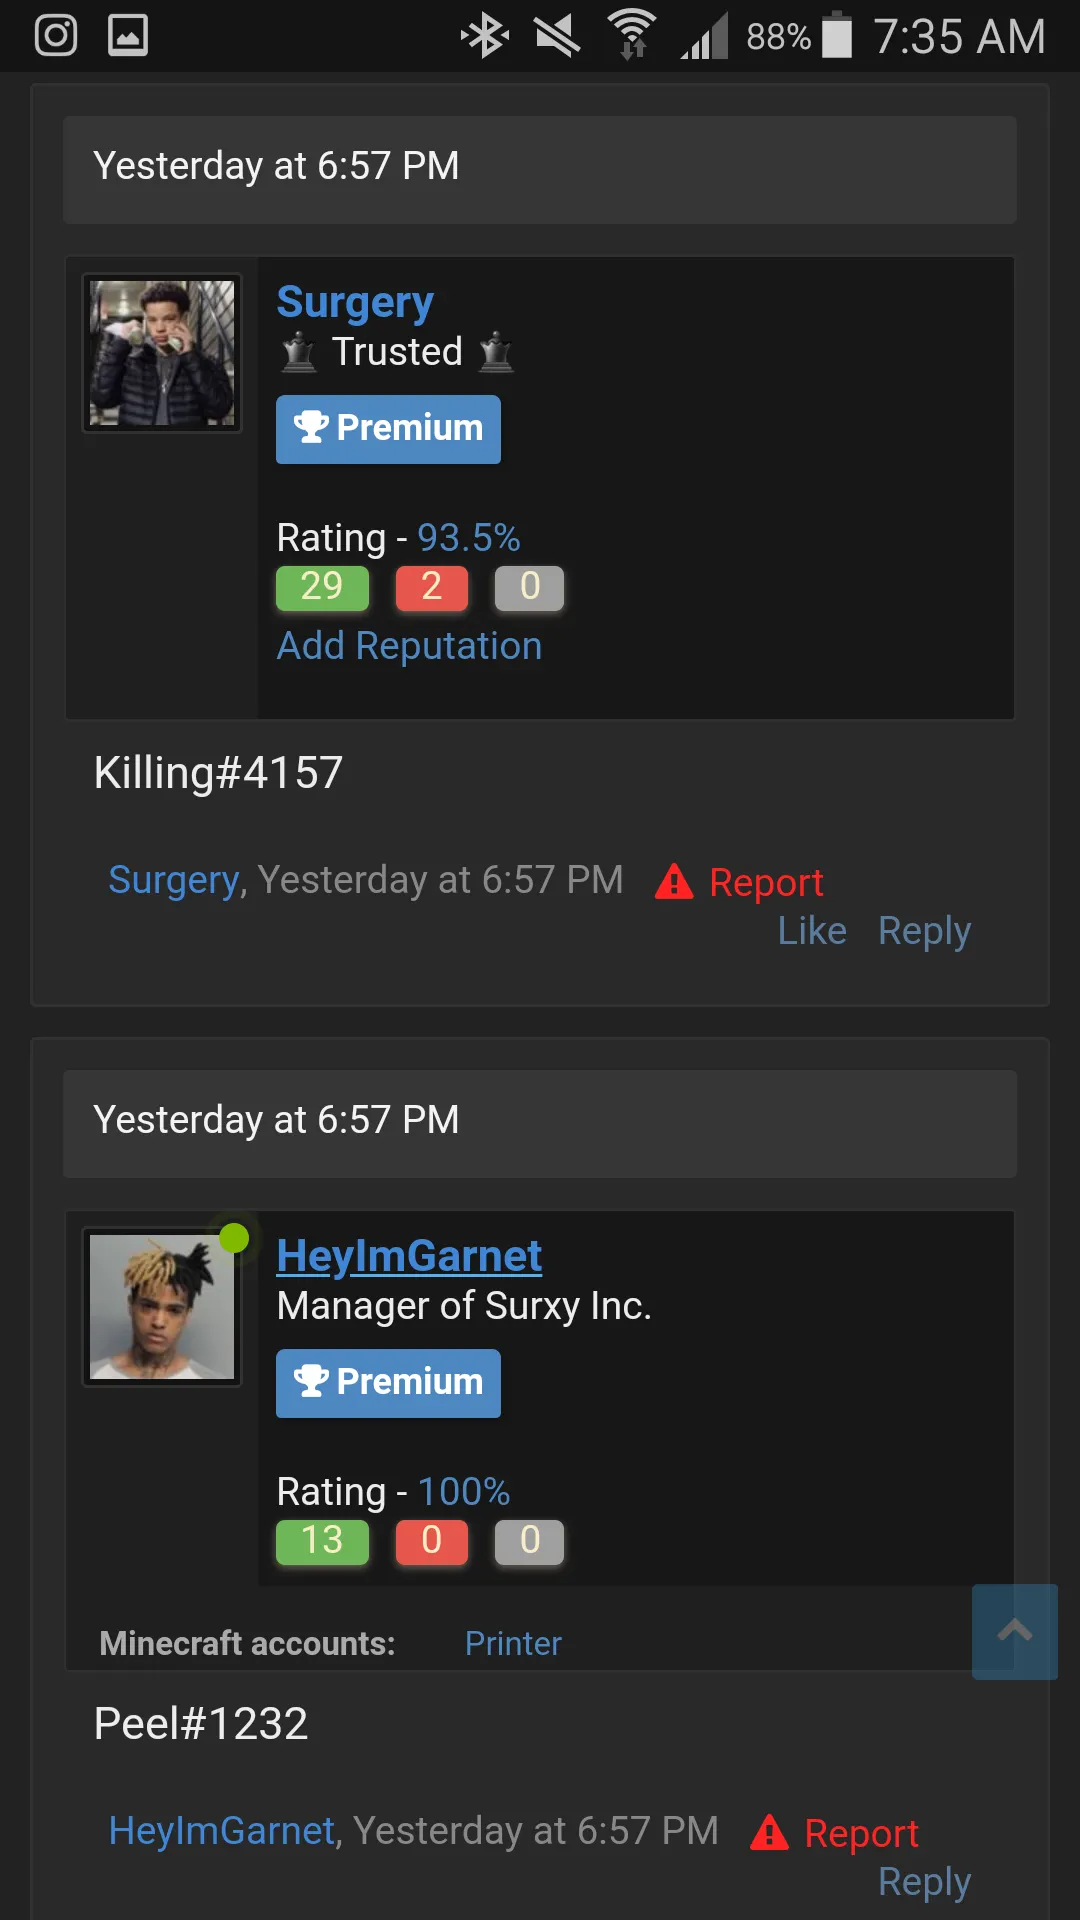1080x1920 pixels.
Task: Tap the Wi-Fi status icon
Action: click(x=632, y=35)
